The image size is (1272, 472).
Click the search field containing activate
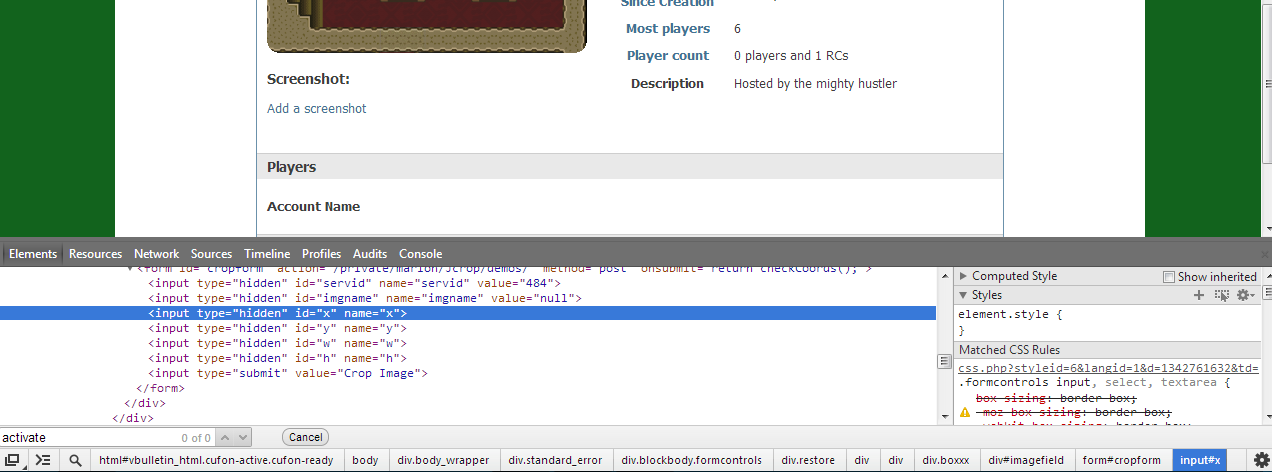pyautogui.click(x=107, y=437)
